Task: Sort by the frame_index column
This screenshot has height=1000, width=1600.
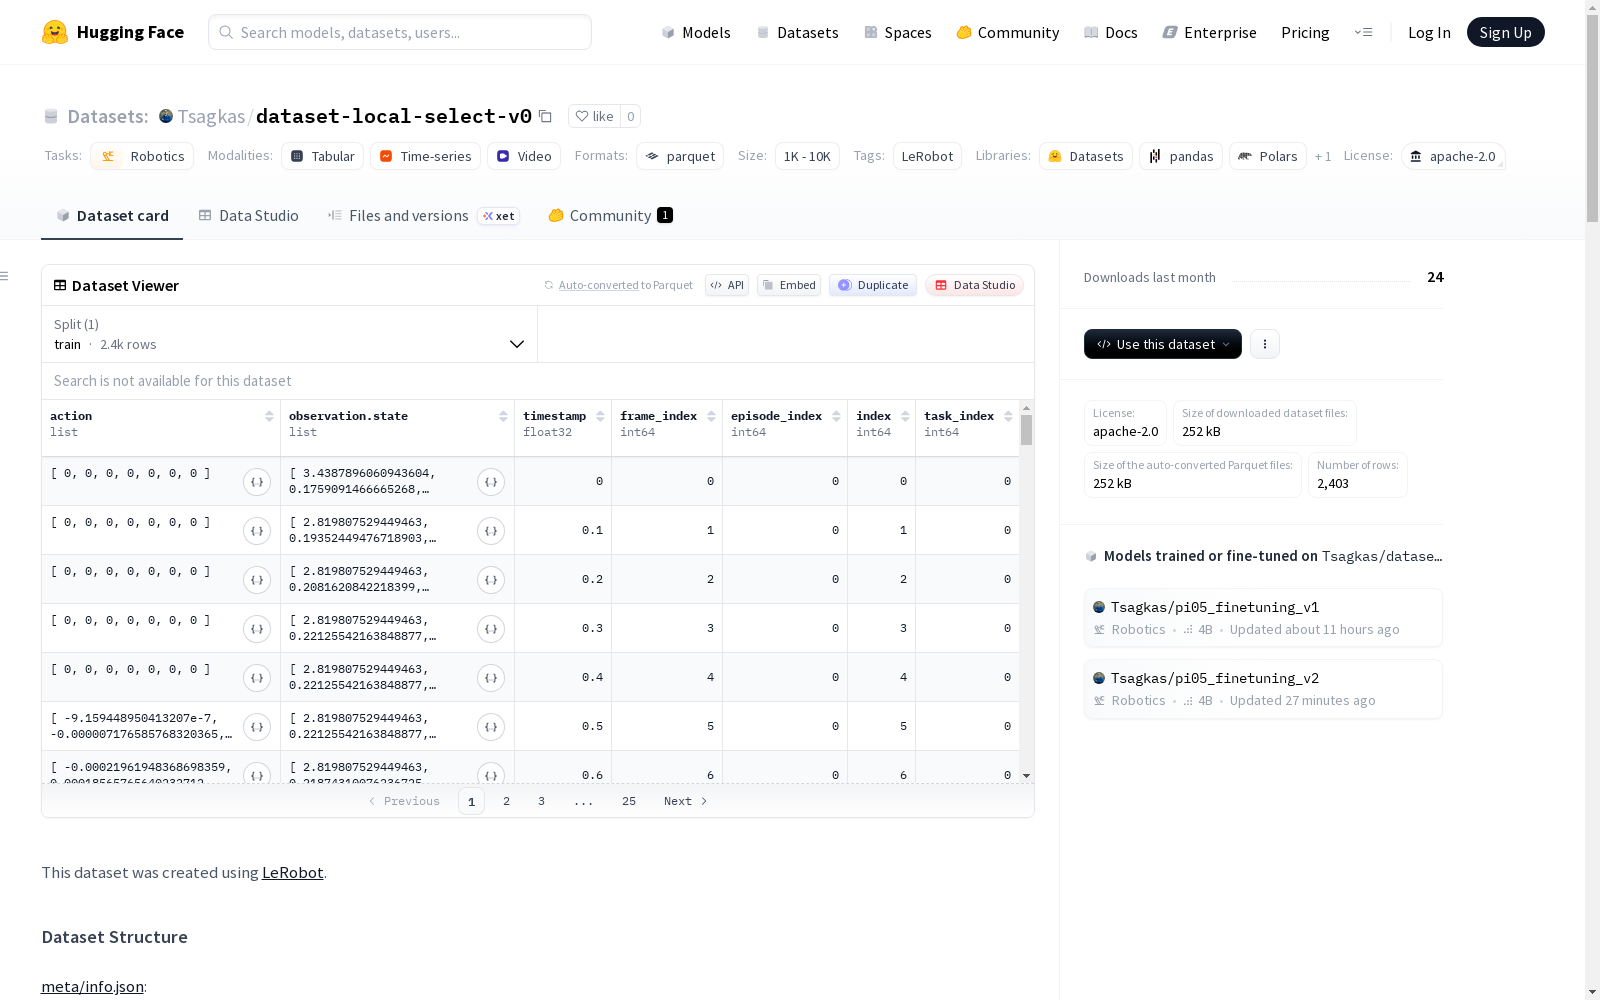Action: coord(711,416)
